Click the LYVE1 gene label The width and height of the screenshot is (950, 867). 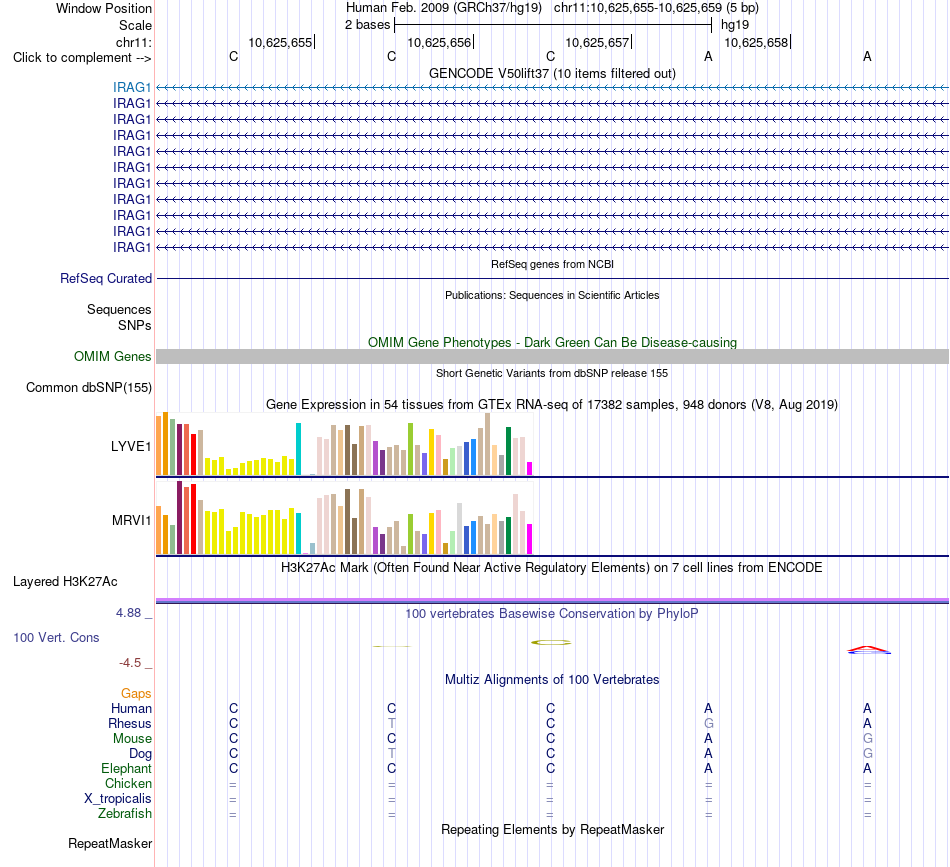tap(131, 447)
